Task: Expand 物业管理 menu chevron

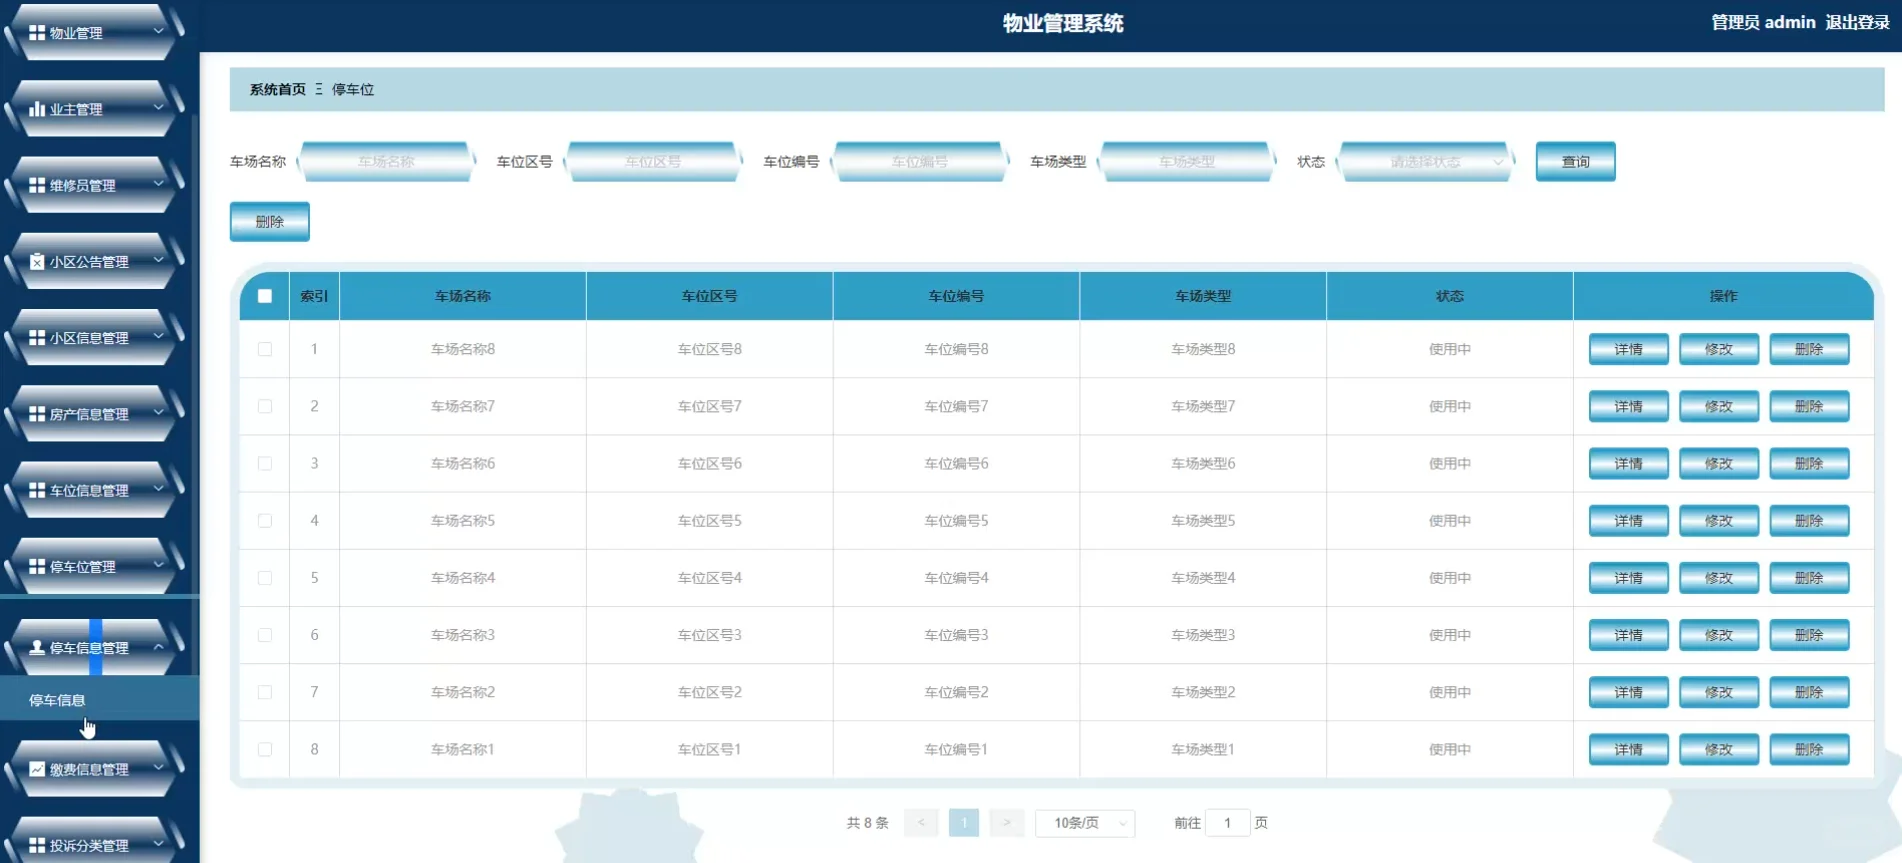Action: point(158,32)
